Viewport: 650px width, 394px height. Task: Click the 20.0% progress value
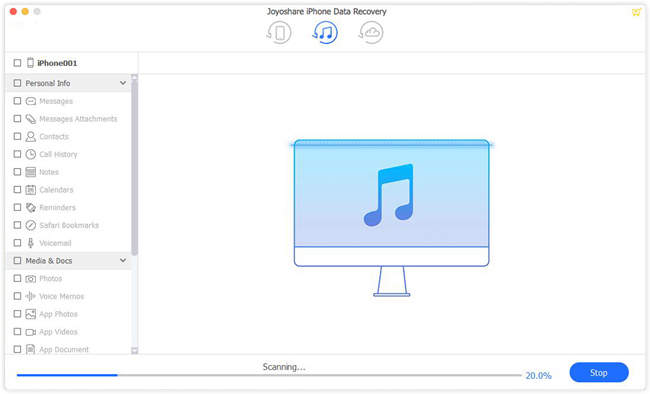coord(538,376)
